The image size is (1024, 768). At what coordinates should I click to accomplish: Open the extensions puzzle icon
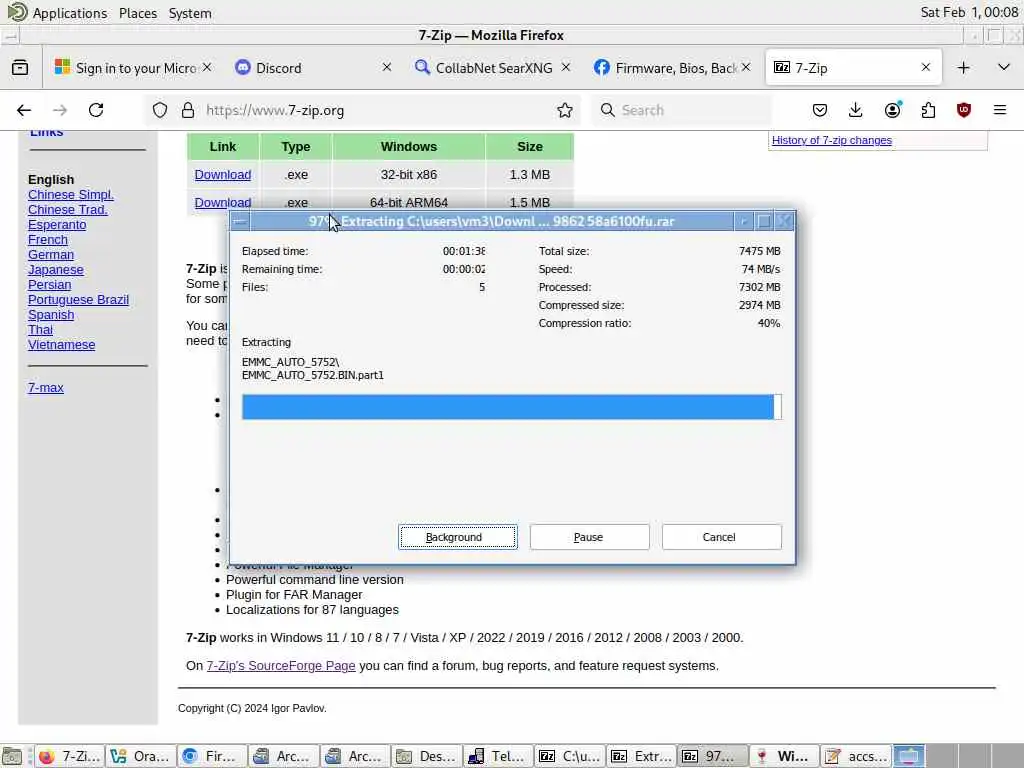(928, 110)
